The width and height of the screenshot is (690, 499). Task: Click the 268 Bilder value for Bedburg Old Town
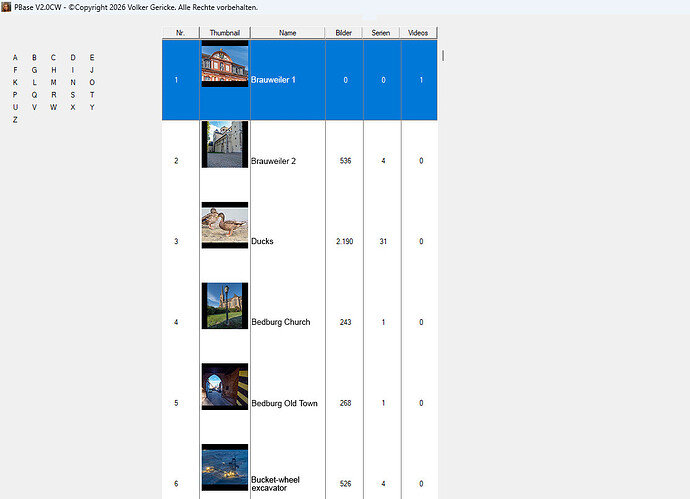[345, 403]
